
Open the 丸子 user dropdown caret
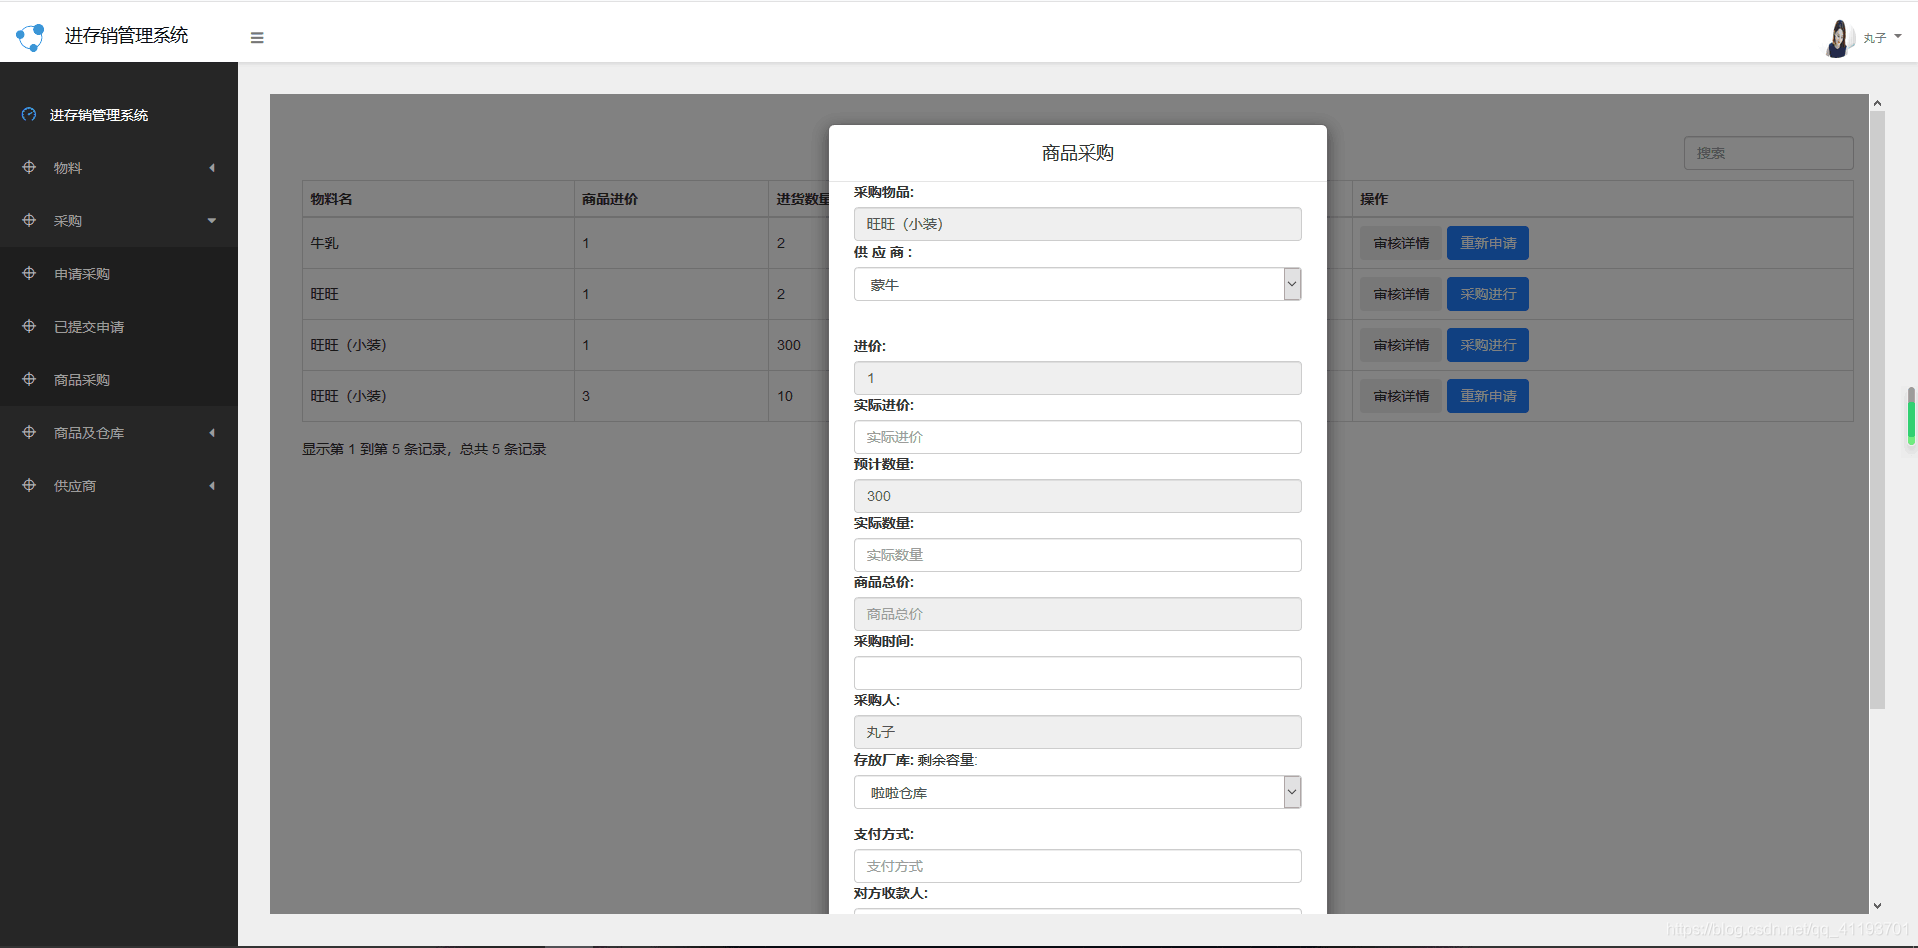[x=1898, y=37]
